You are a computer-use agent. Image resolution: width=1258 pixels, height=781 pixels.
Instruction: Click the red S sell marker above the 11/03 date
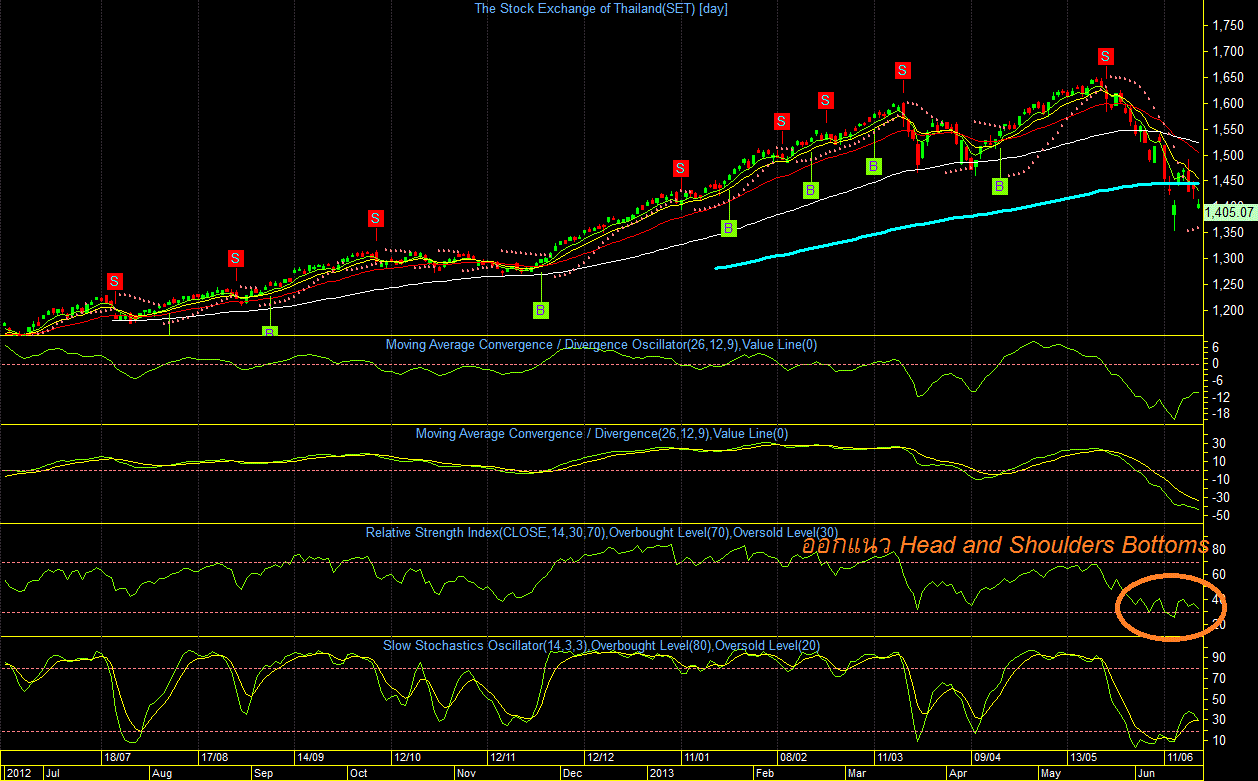click(x=902, y=70)
